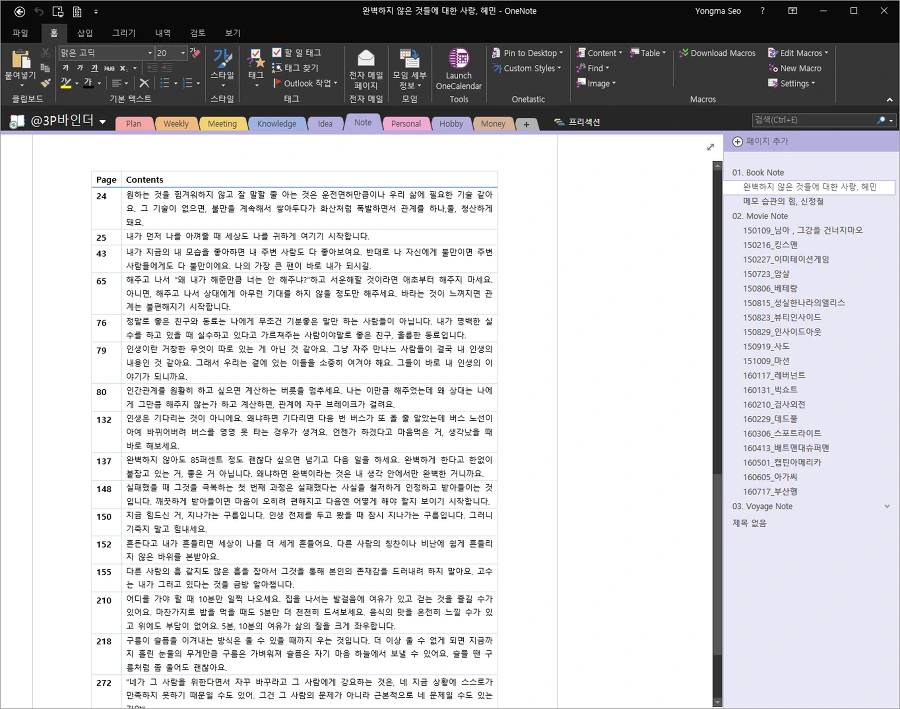Open Onetastic Table macro menu
Screen dimensions: 900x709
pyautogui.click(x=647, y=53)
